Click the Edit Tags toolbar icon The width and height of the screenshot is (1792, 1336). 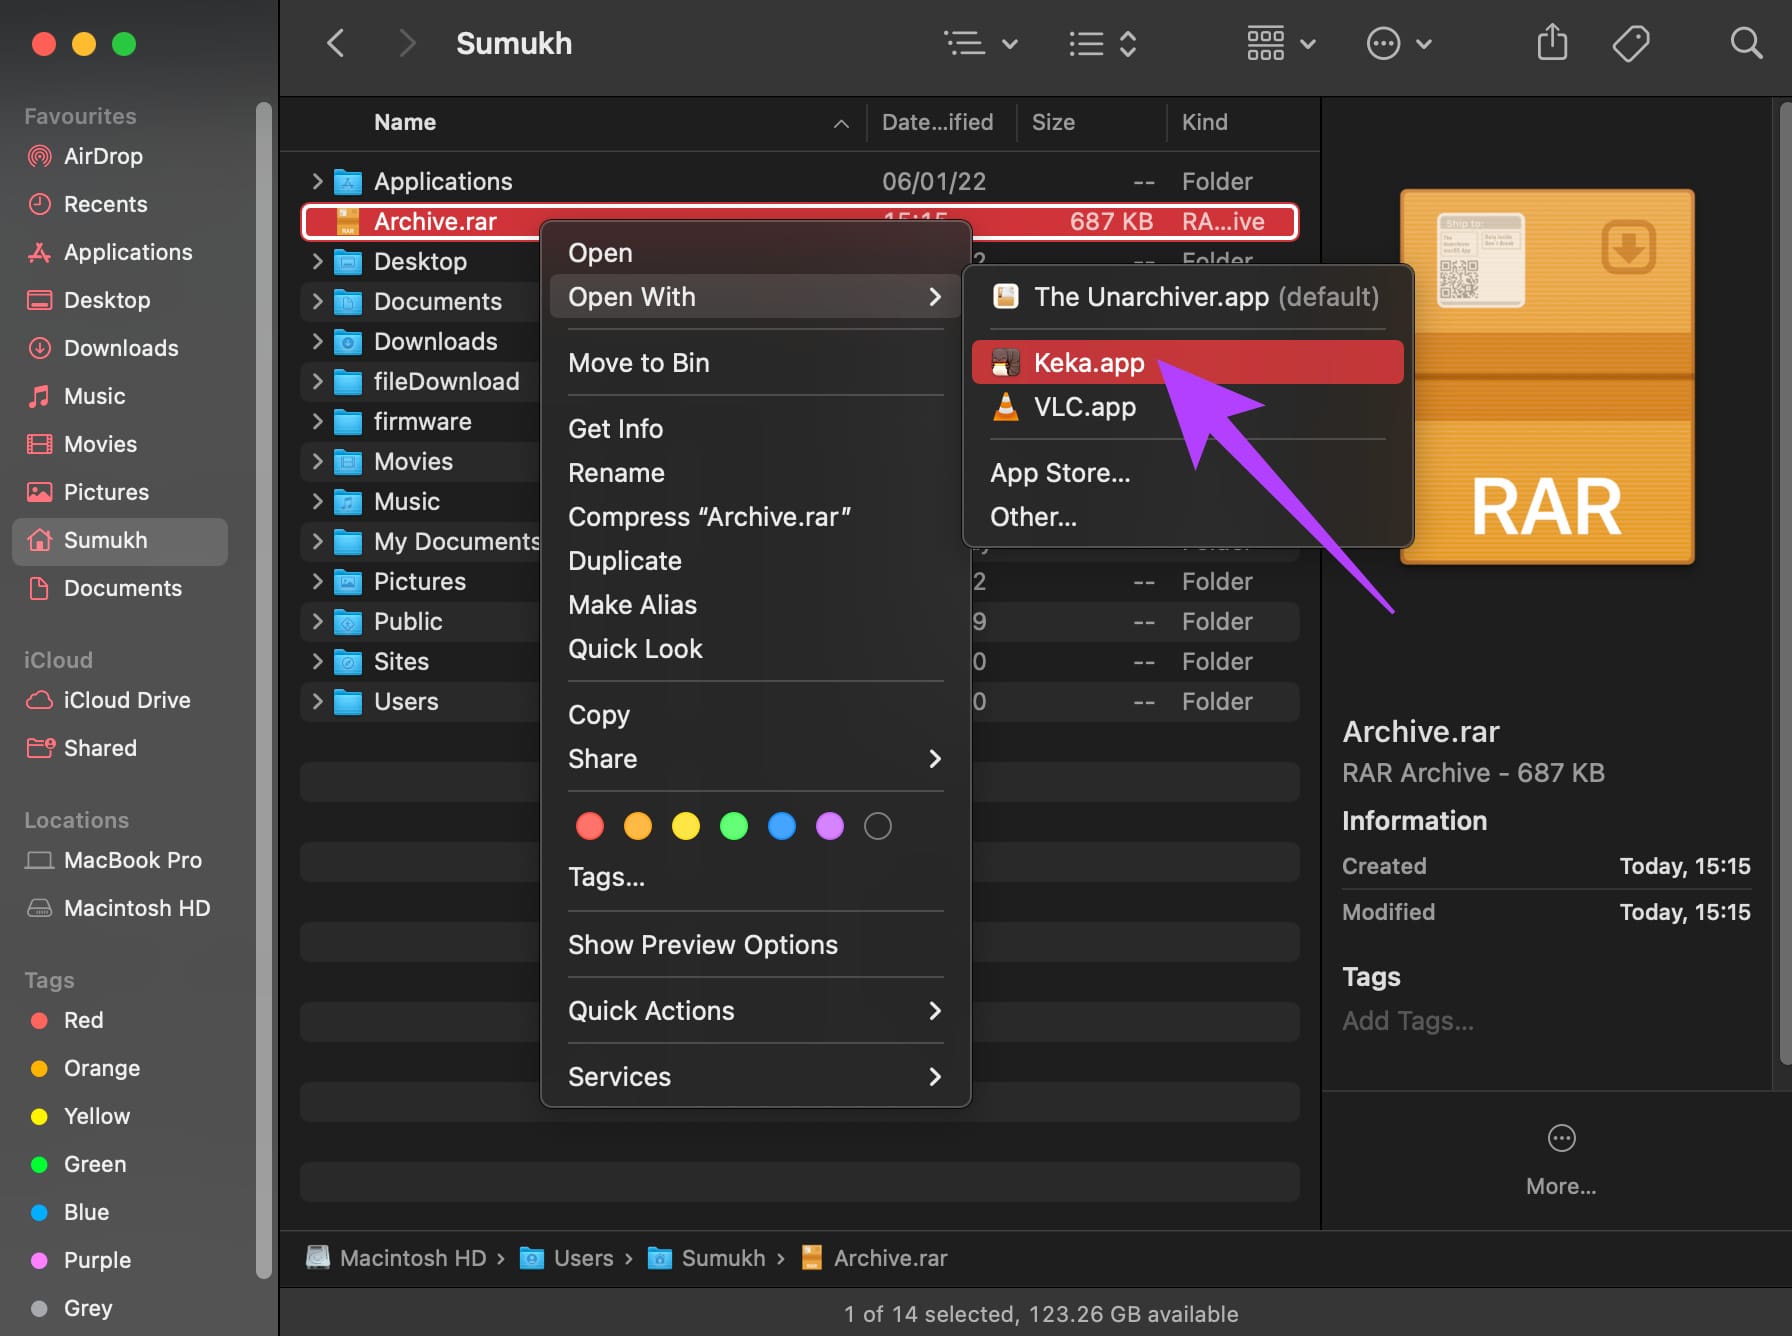pyautogui.click(x=1631, y=43)
